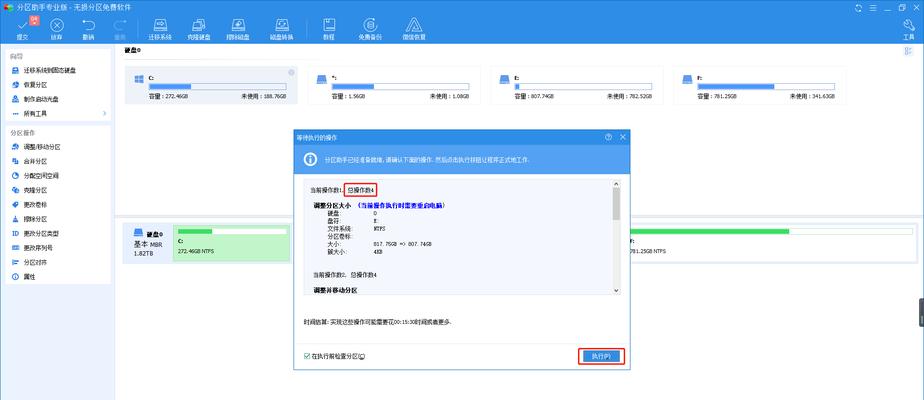The width and height of the screenshot is (924, 400).
Task: Open the 擦除磁盘 (Wipe Disk) toolbar tool
Action: click(x=238, y=28)
